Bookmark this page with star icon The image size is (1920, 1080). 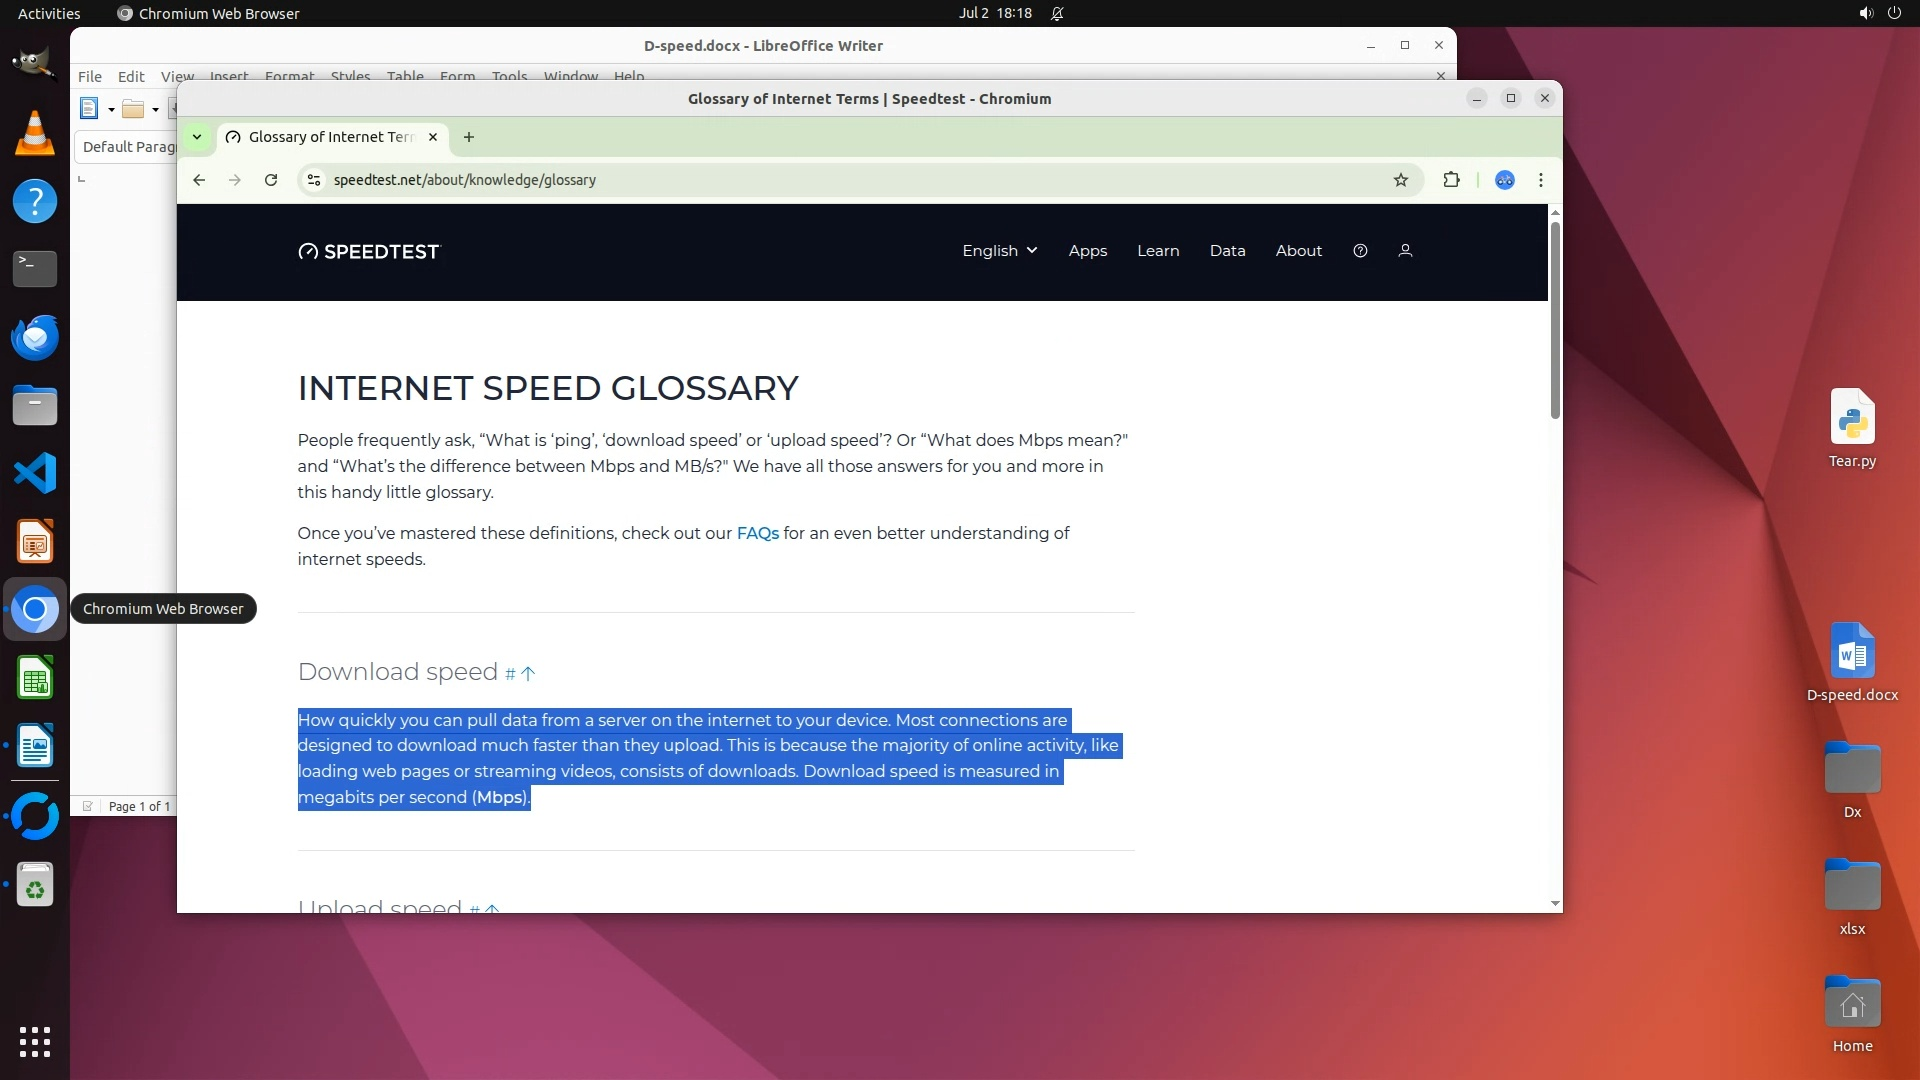coord(1400,180)
